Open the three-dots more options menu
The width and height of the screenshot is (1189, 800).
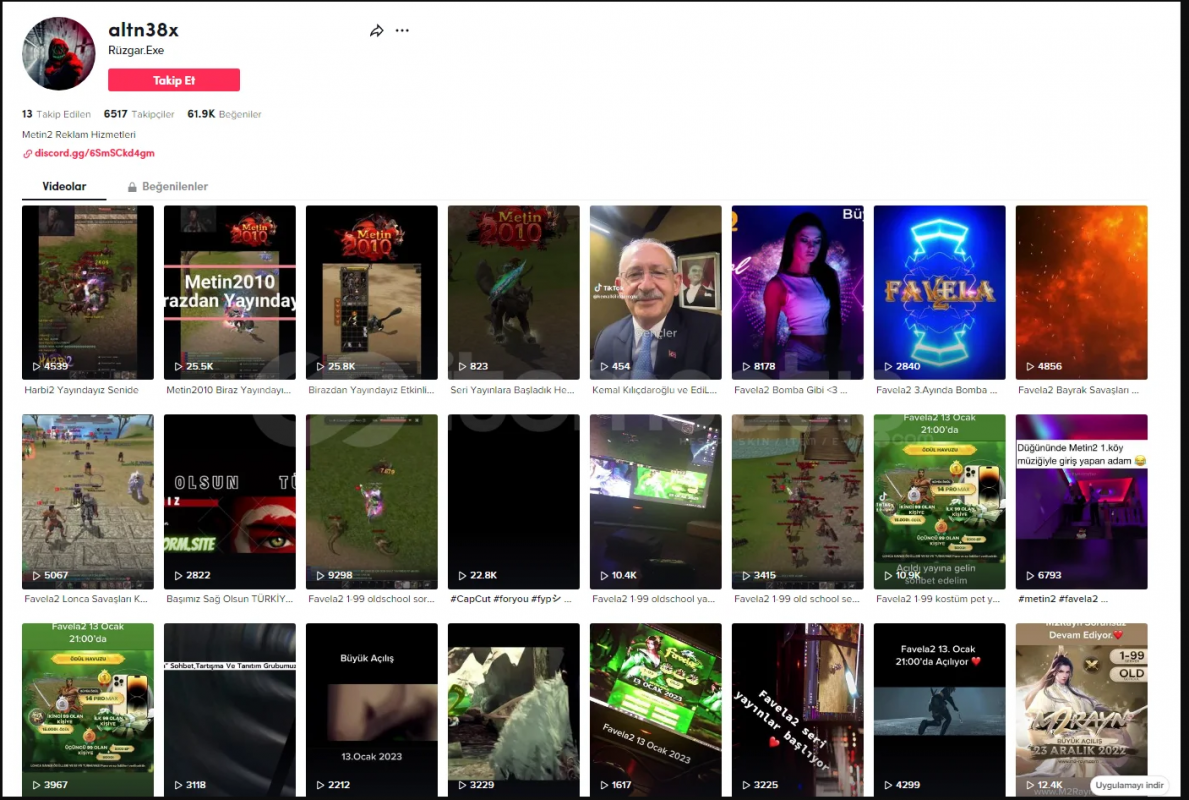pos(402,30)
